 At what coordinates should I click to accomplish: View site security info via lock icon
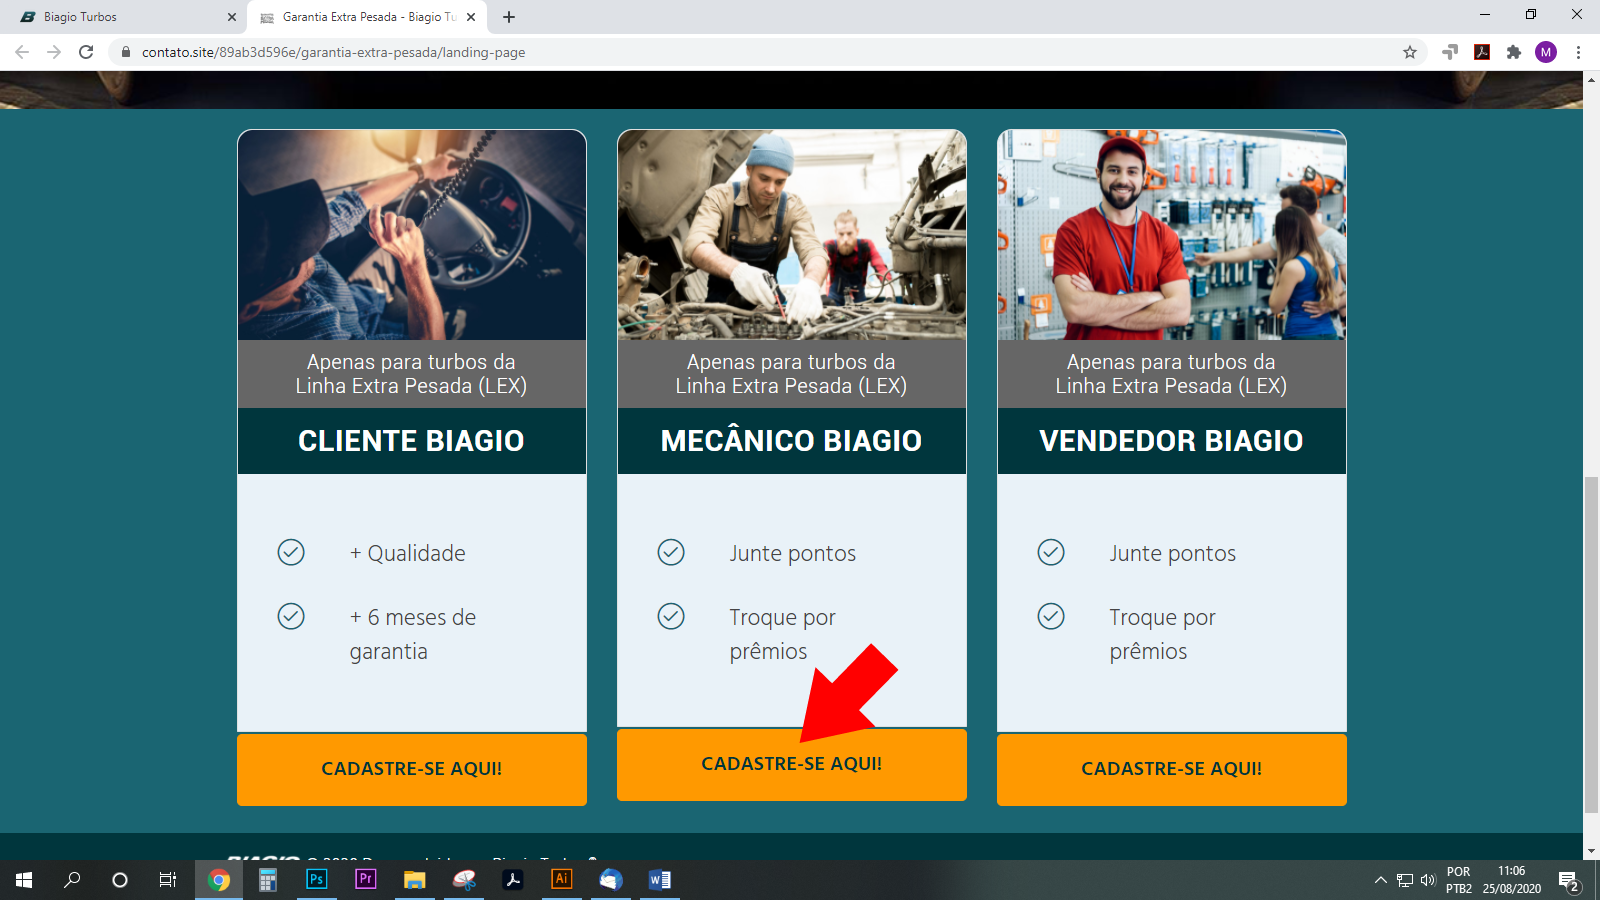pyautogui.click(x=126, y=52)
